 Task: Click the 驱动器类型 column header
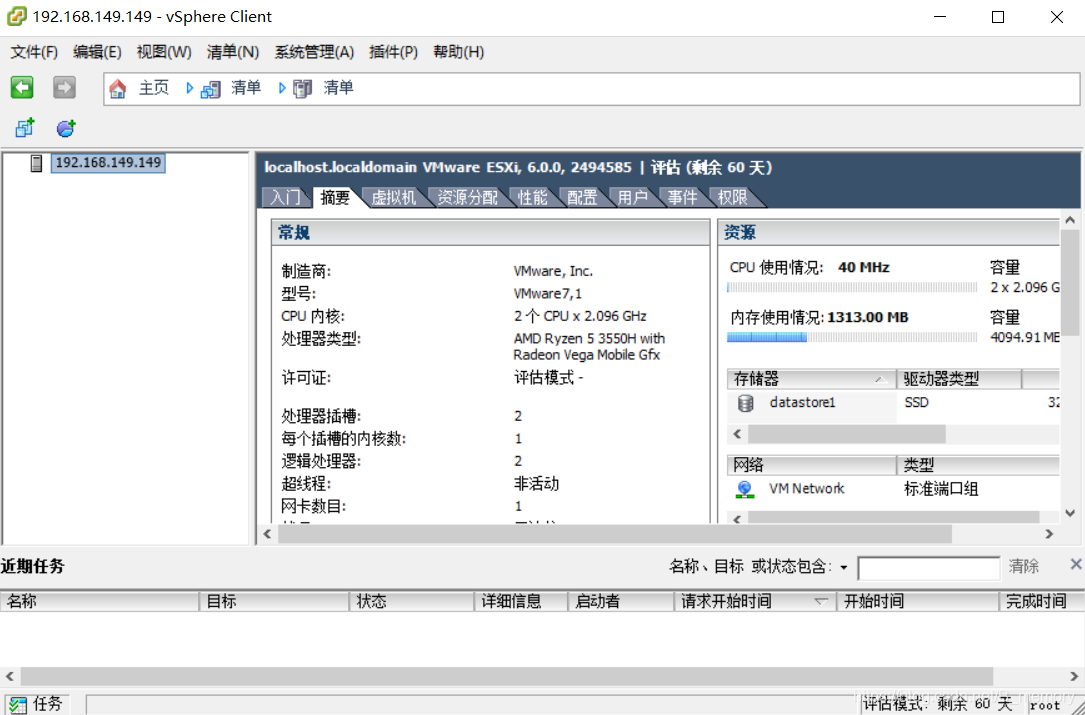pos(959,379)
